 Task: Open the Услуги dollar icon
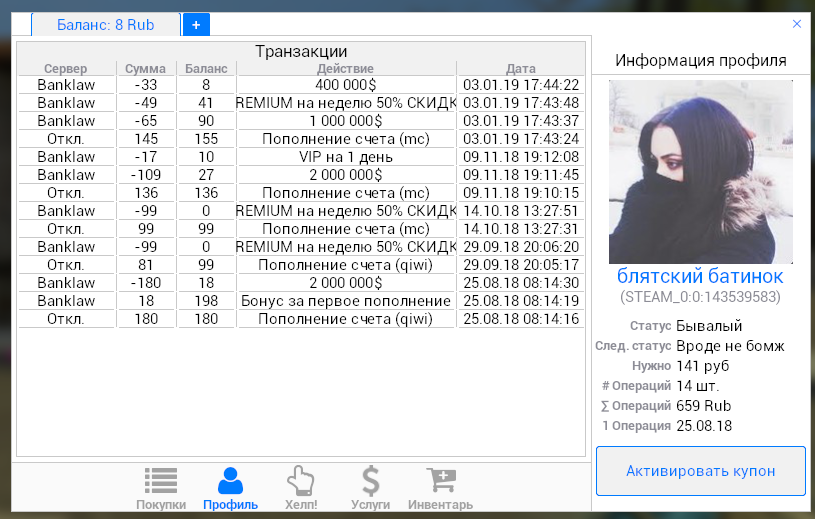click(x=370, y=481)
